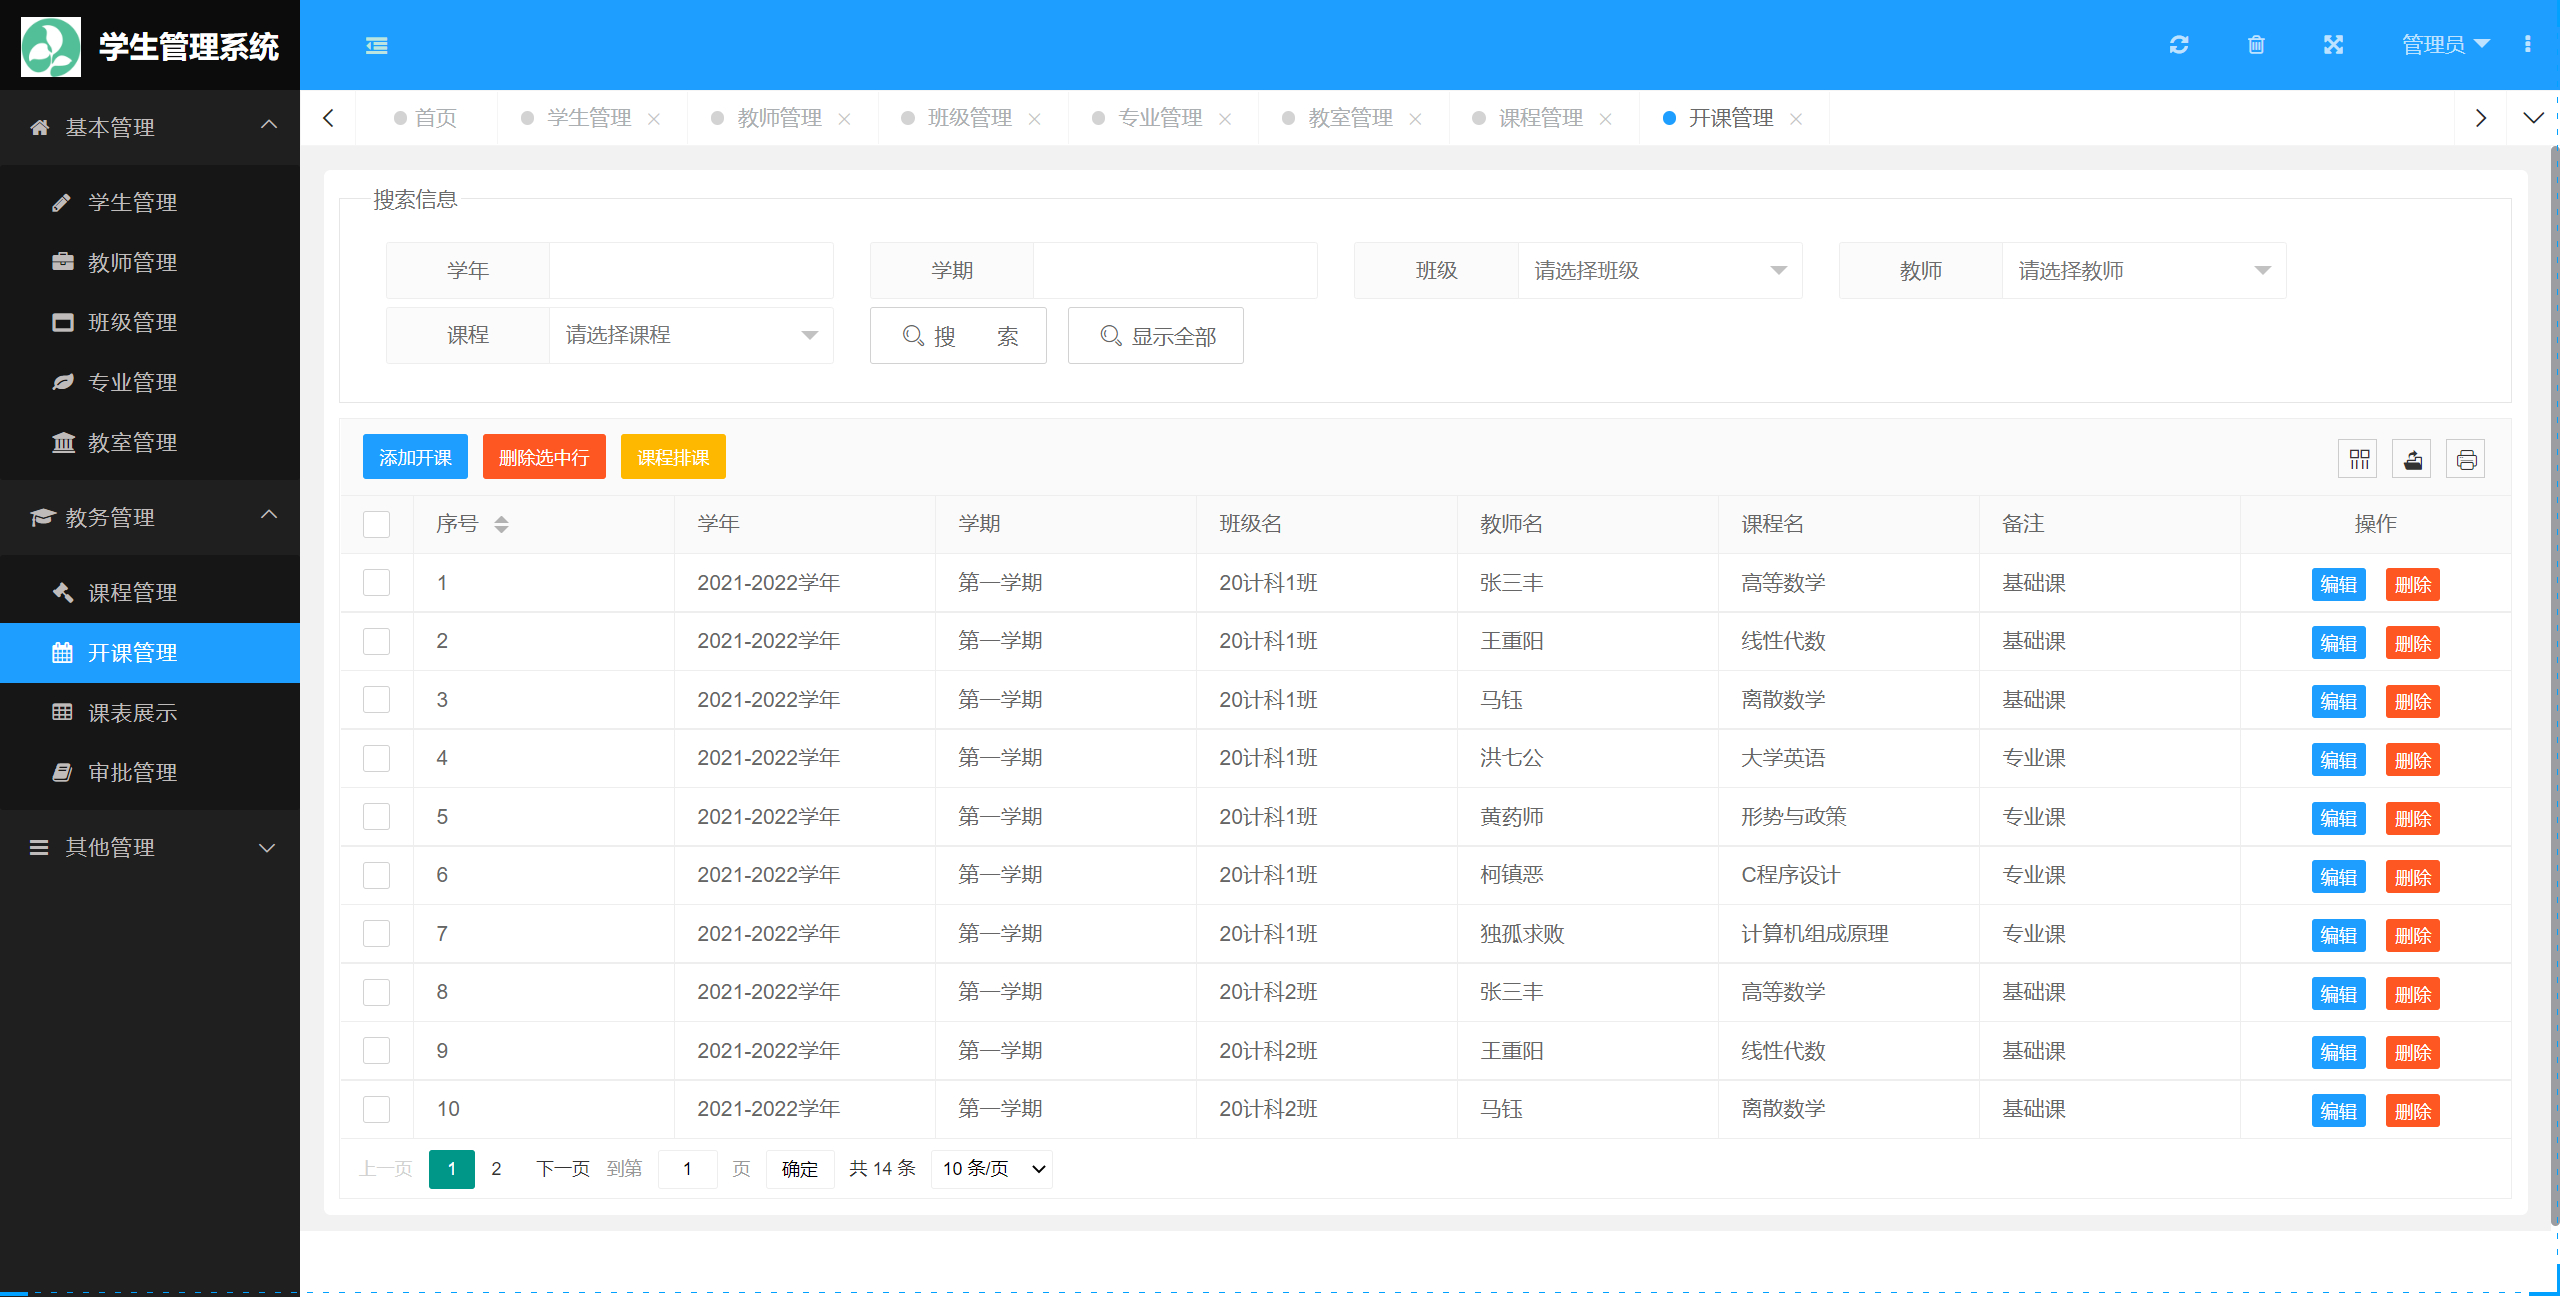Image resolution: width=2560 pixels, height=1297 pixels.
Task: Click the 添加开课 button
Action: pyautogui.click(x=415, y=458)
